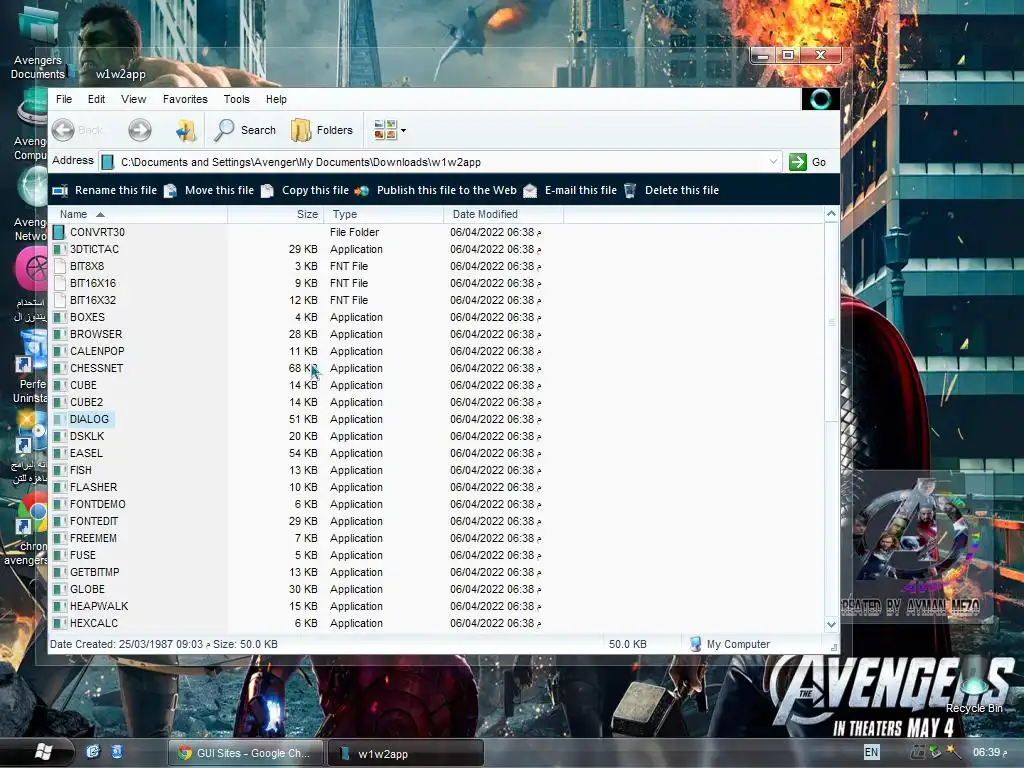Click the green Go arrow button
1024x768 pixels.
point(797,161)
